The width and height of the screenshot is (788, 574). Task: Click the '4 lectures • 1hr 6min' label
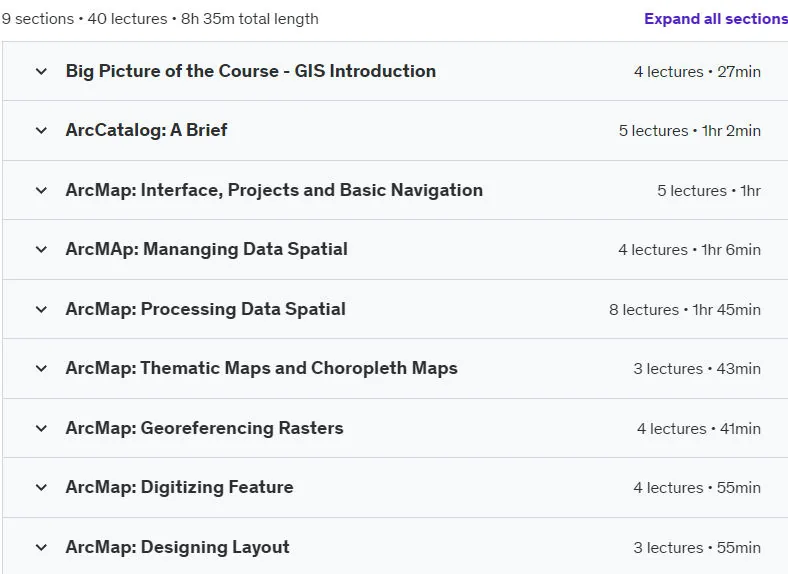point(690,250)
